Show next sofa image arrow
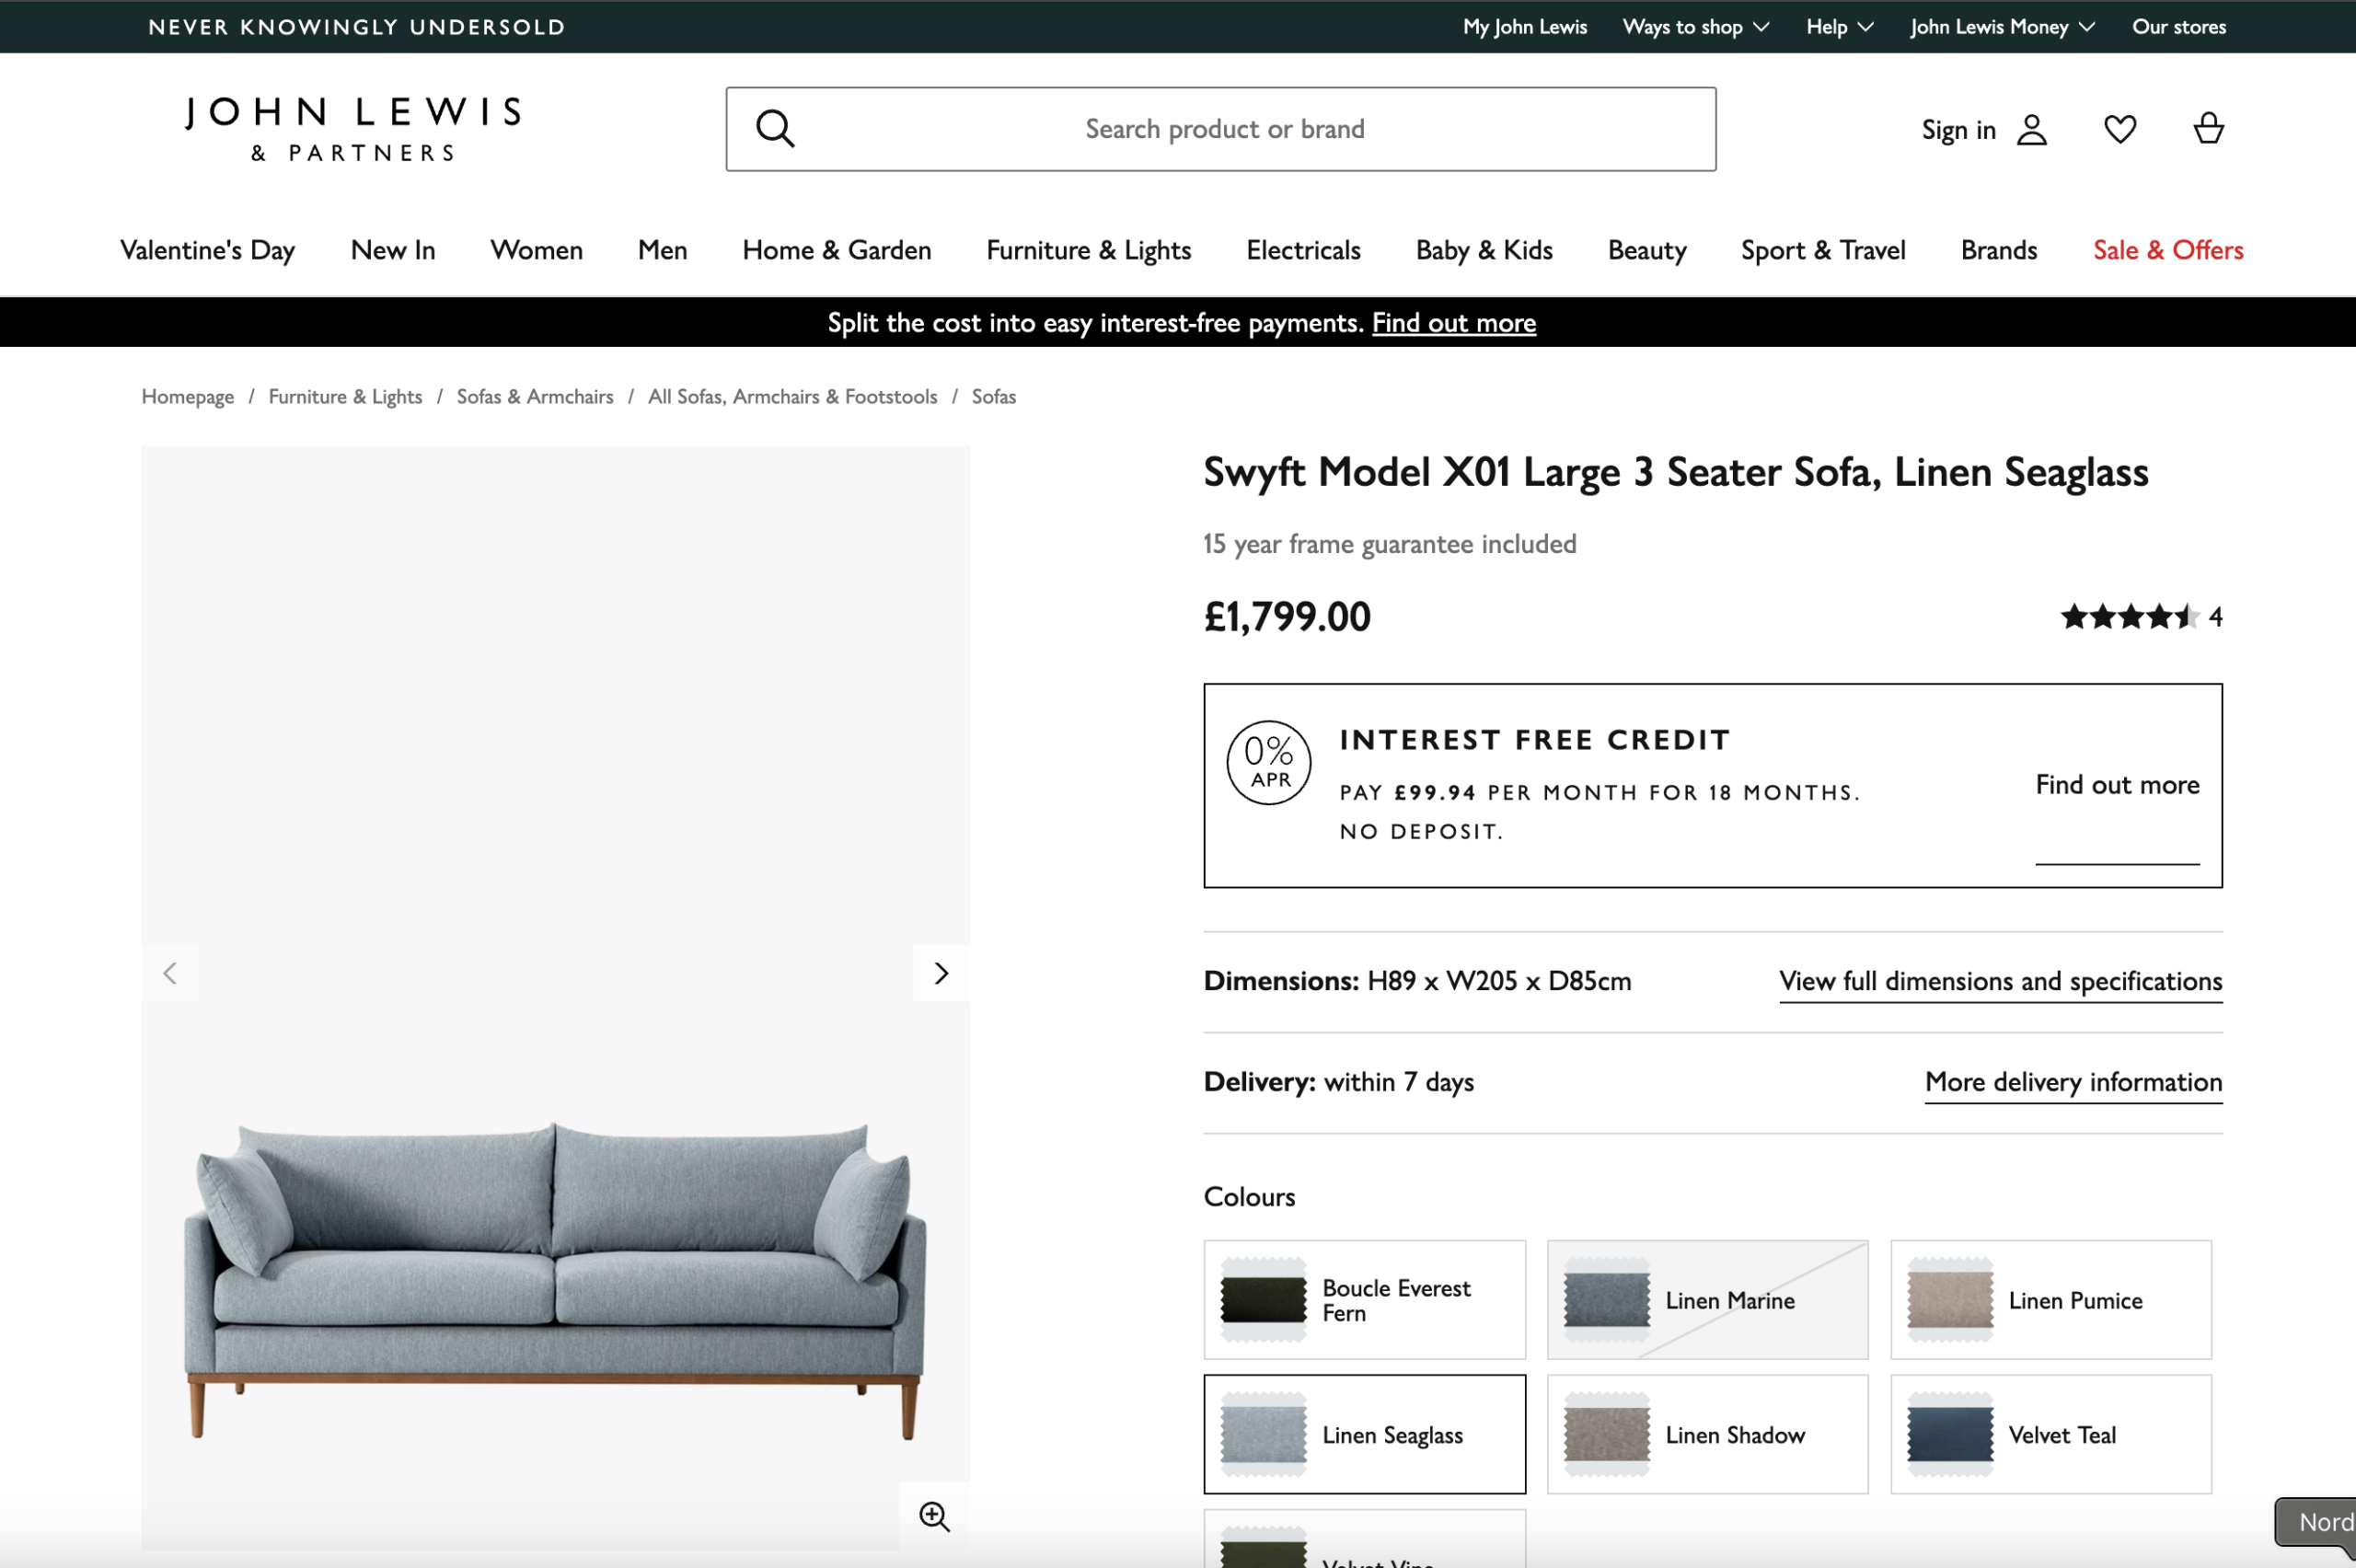The image size is (2356, 1568). click(940, 973)
